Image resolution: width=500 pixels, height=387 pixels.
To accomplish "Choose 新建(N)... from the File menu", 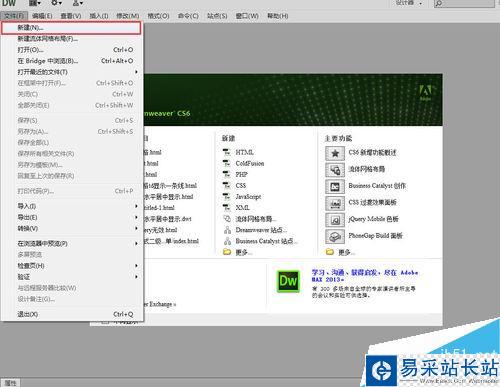I will point(71,28).
